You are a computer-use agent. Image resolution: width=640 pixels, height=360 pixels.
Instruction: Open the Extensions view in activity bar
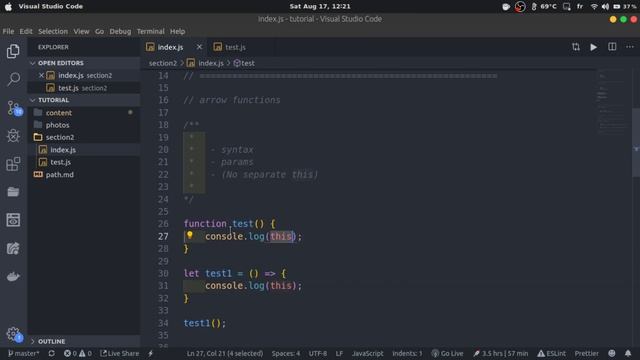(x=13, y=164)
